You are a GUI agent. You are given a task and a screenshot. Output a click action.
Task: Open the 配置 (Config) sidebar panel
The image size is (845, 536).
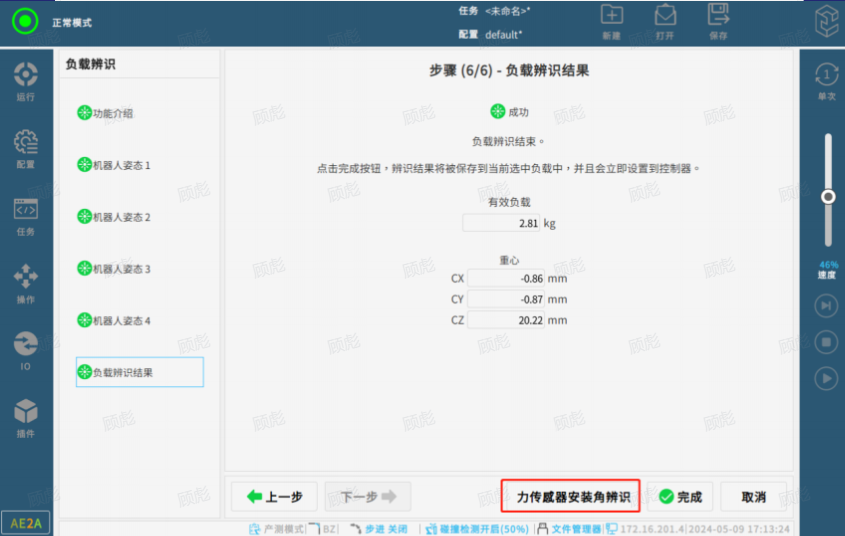(x=26, y=148)
